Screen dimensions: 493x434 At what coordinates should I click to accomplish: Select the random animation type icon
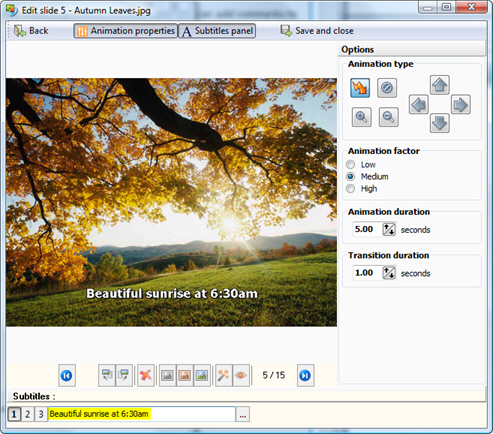pyautogui.click(x=360, y=88)
